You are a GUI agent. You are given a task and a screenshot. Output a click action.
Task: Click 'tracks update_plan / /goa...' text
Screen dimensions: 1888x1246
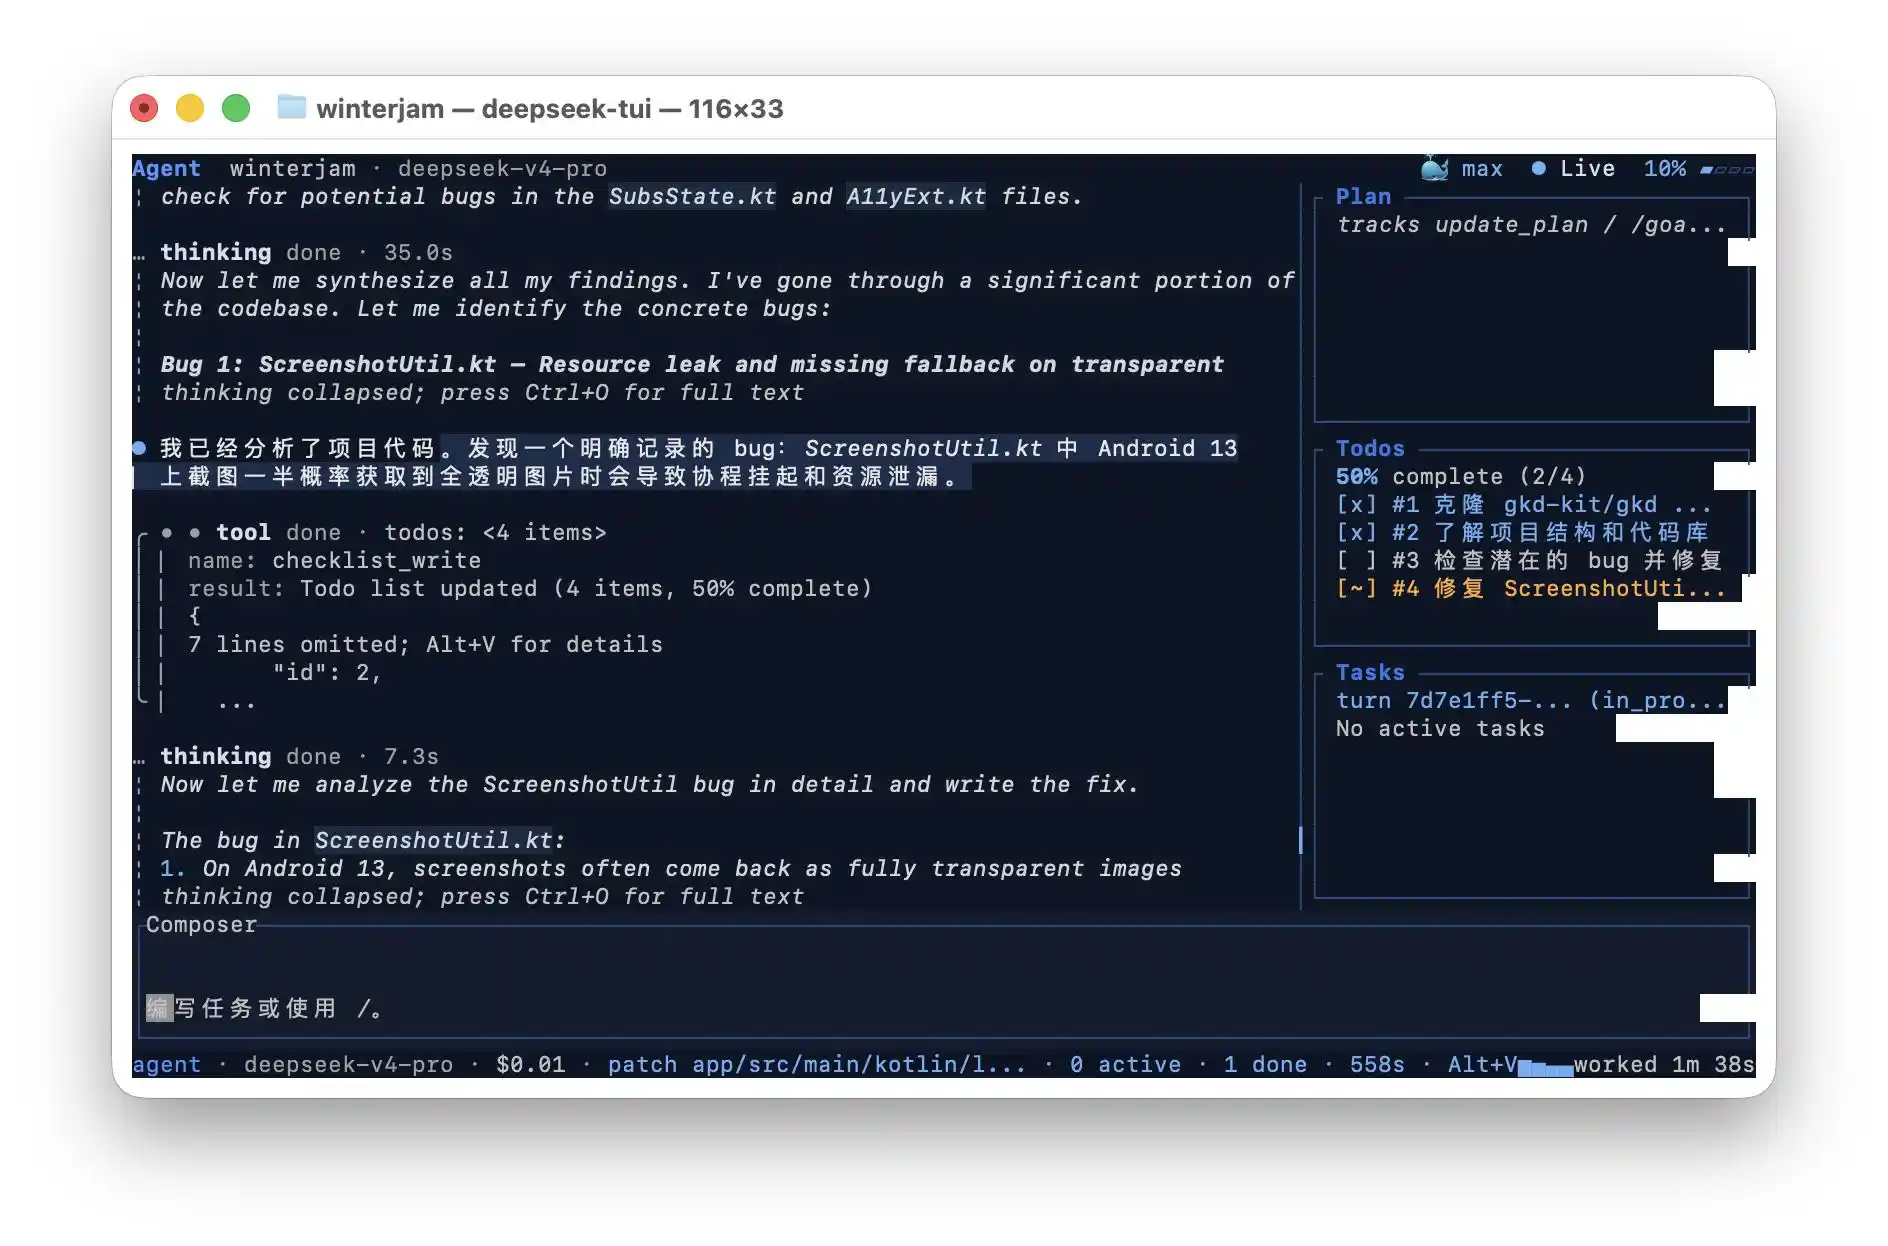pyautogui.click(x=1531, y=224)
